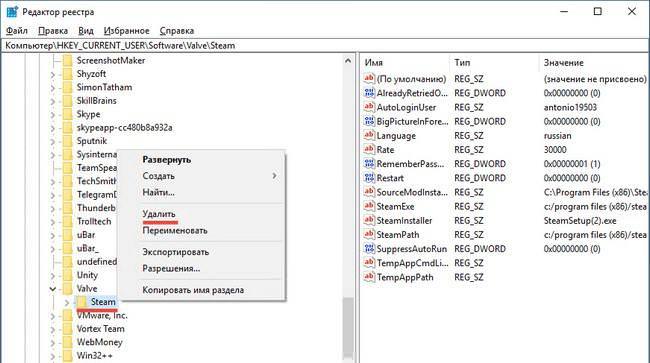Expand the Steam subkey arrow
Image resolution: width=650 pixels, height=363 pixels.
tap(67, 302)
